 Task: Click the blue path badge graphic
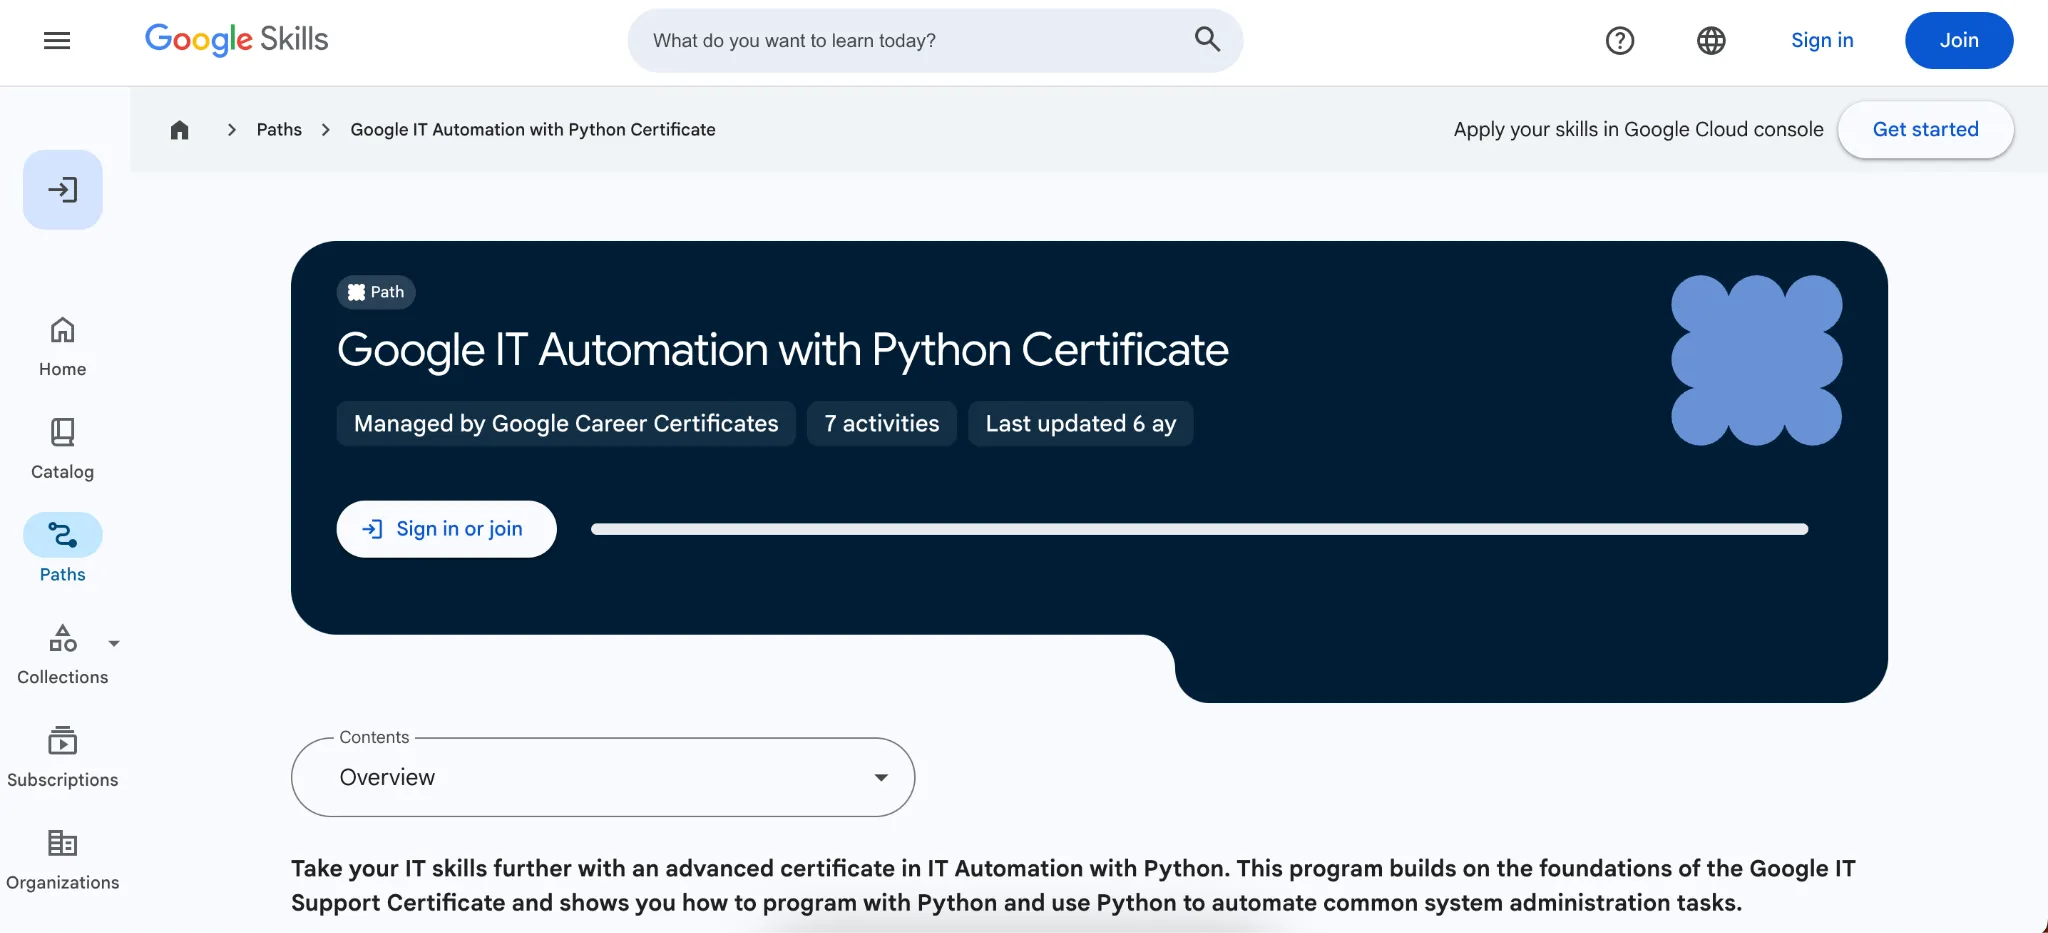(x=1756, y=360)
